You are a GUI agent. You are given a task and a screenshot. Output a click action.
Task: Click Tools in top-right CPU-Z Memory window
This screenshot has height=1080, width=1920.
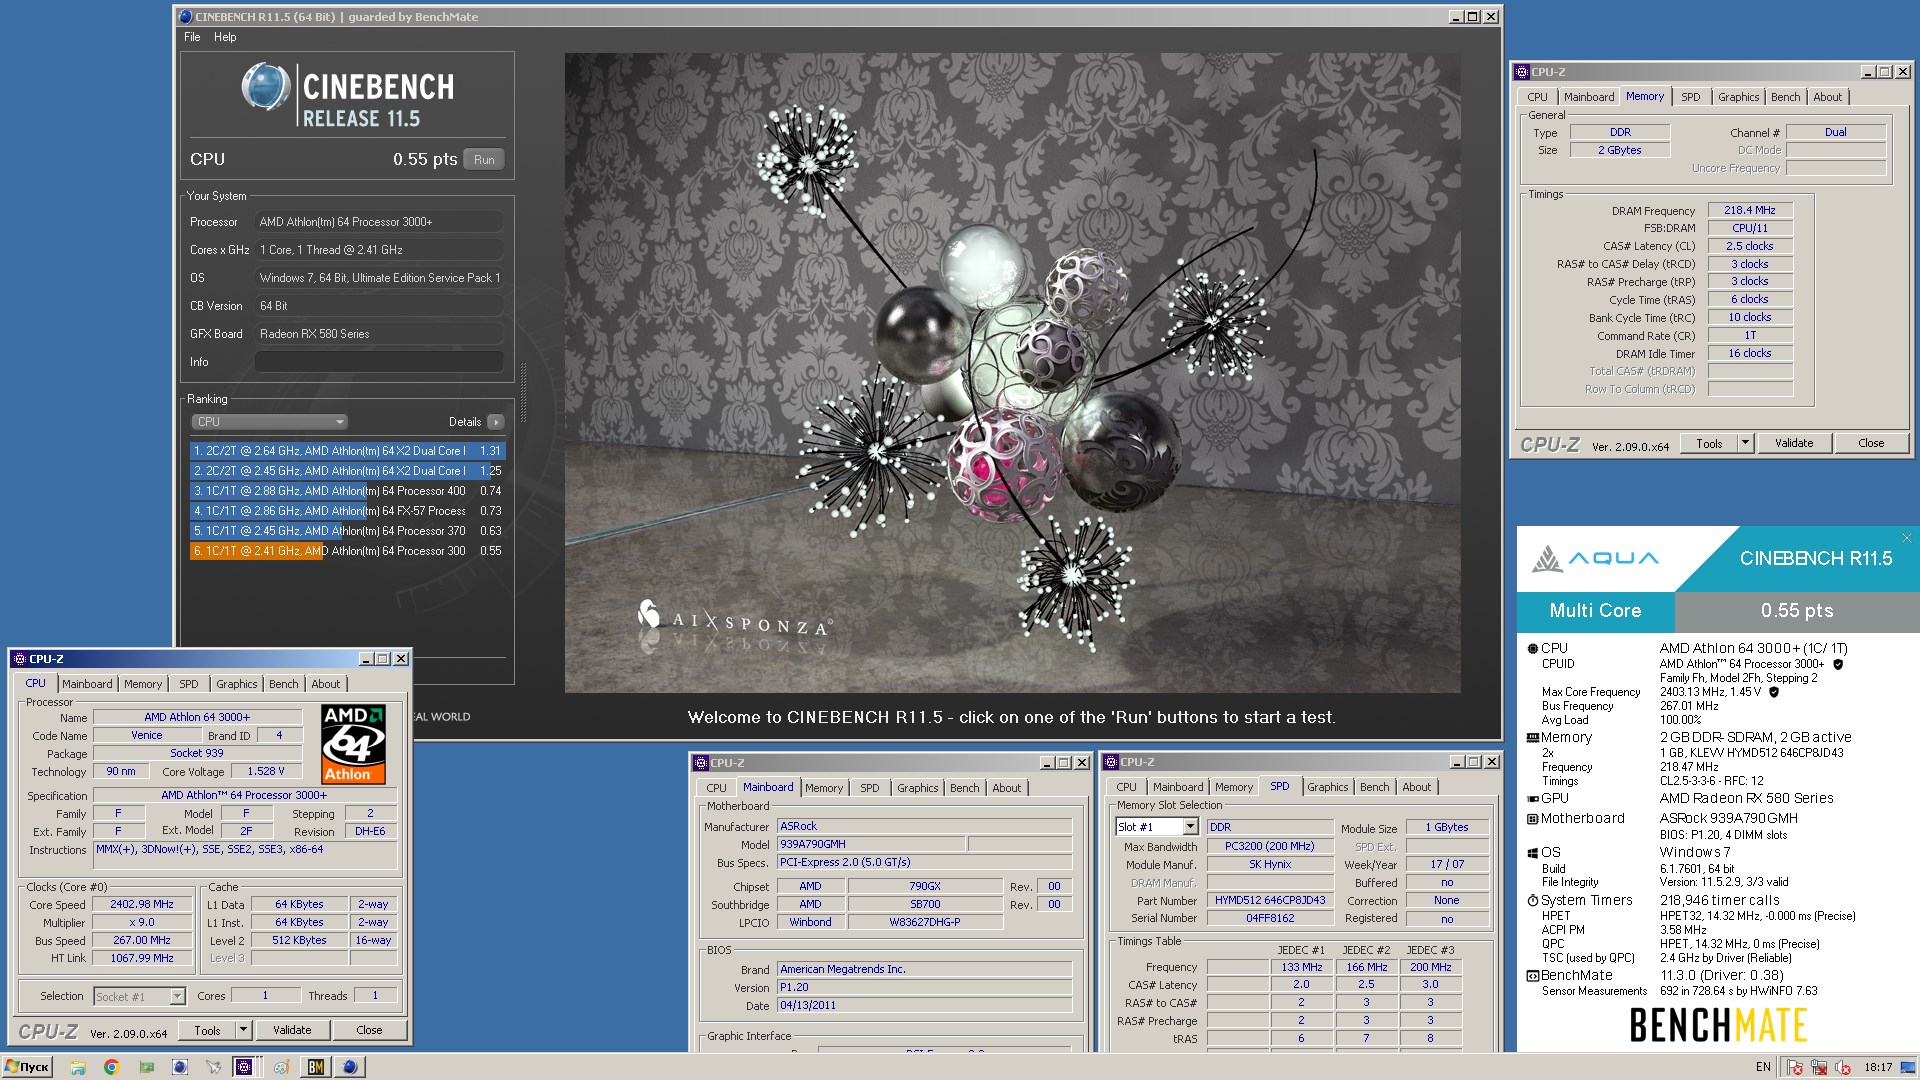pyautogui.click(x=1709, y=443)
